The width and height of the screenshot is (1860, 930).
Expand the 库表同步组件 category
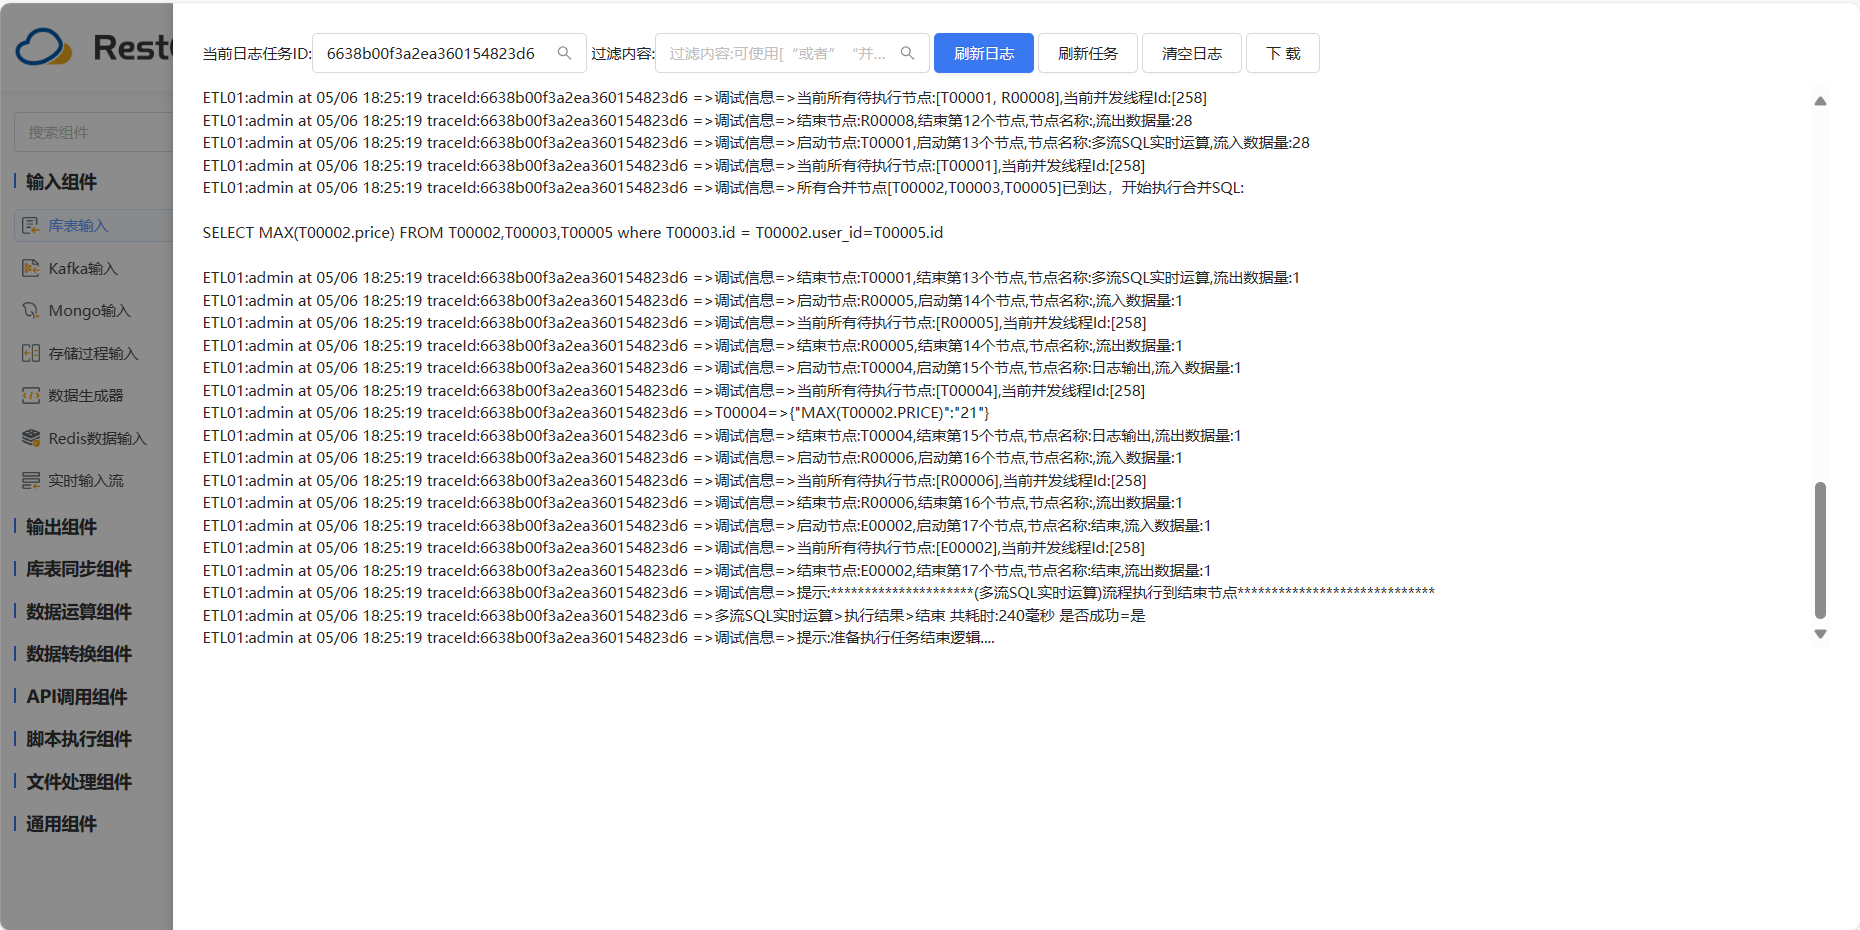pyautogui.click(x=78, y=569)
